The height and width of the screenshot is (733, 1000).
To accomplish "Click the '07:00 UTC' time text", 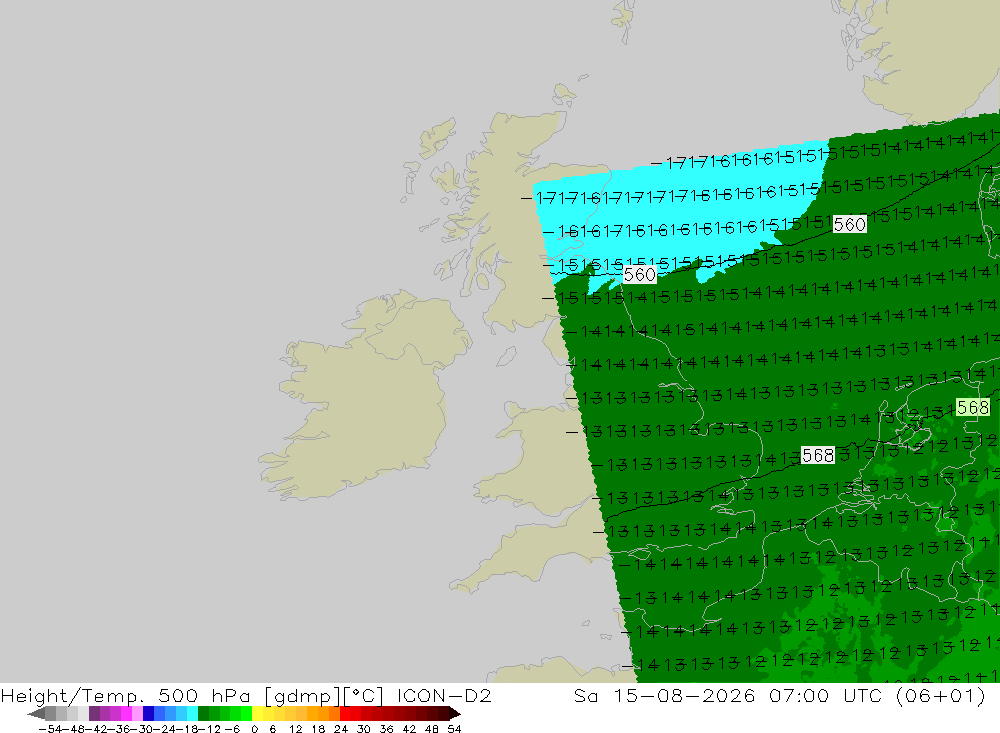I will 824,696.
